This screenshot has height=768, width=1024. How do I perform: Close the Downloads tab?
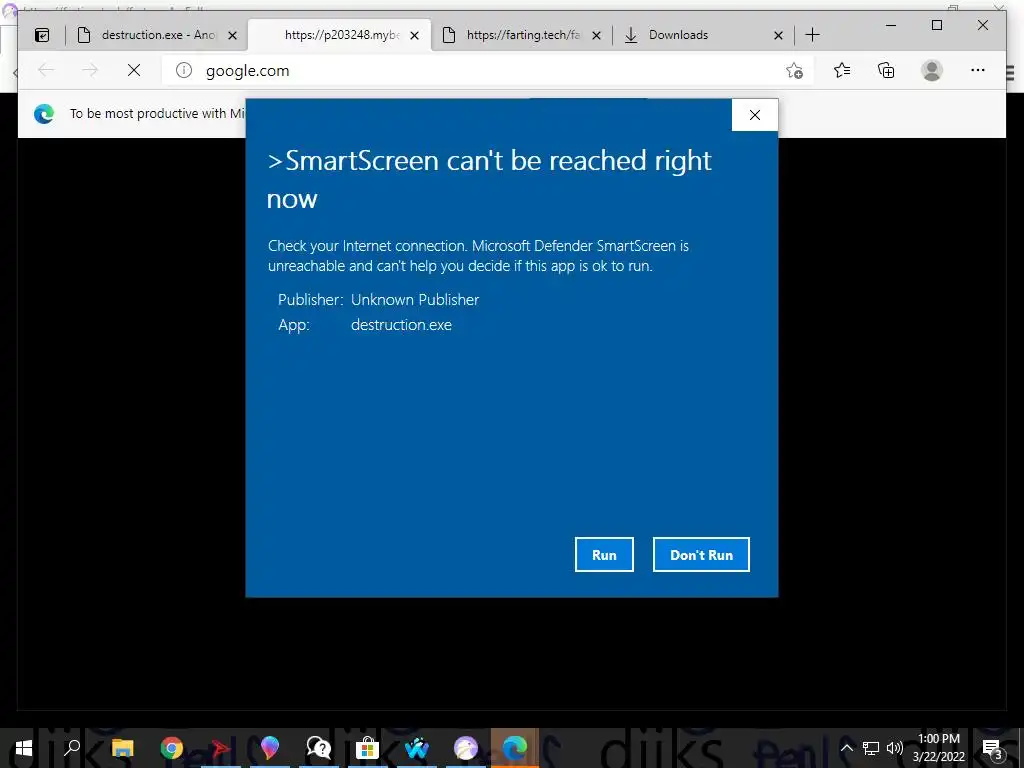point(778,35)
